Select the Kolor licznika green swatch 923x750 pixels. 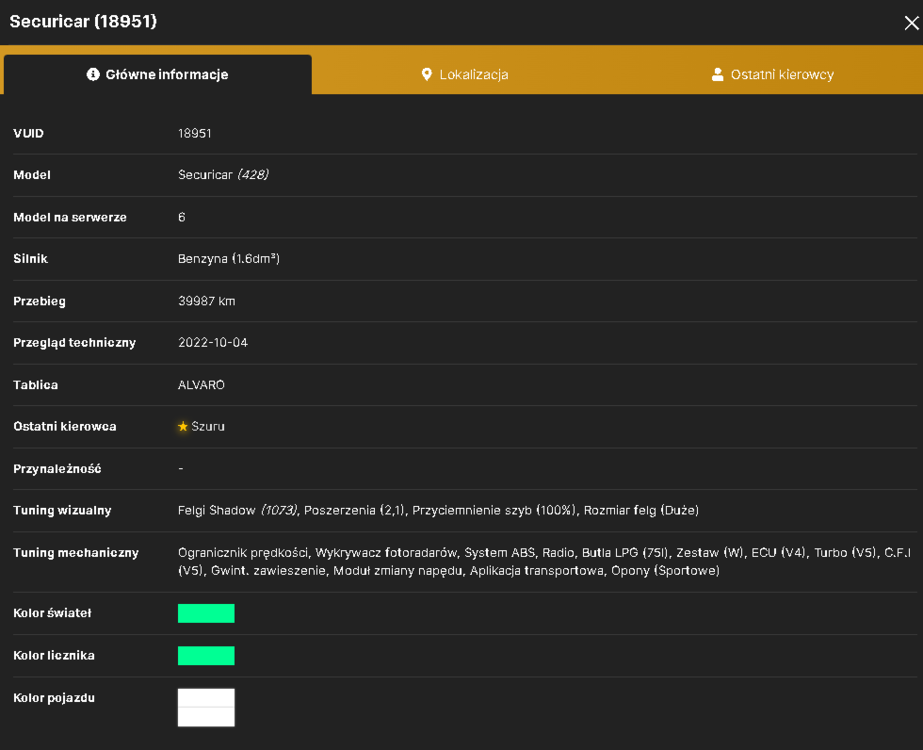coord(206,656)
